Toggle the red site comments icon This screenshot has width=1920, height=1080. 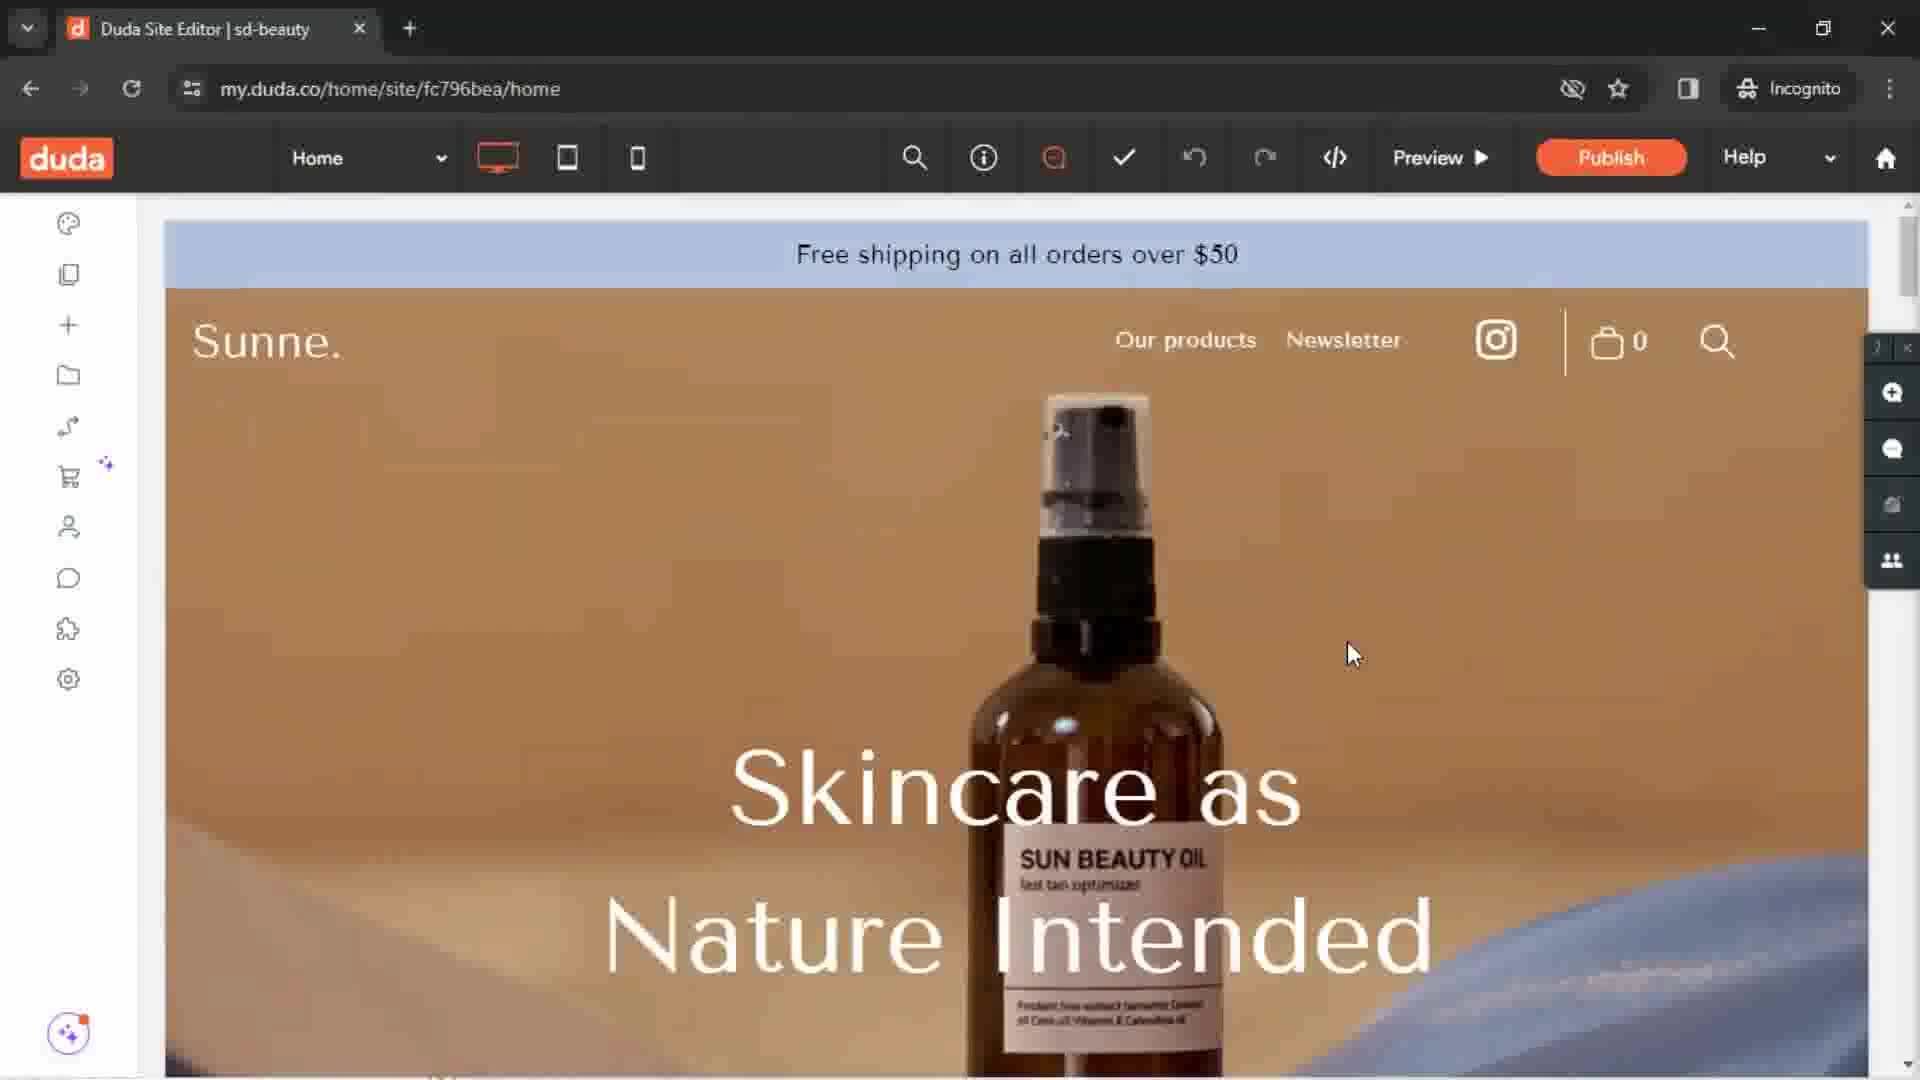click(x=1054, y=158)
